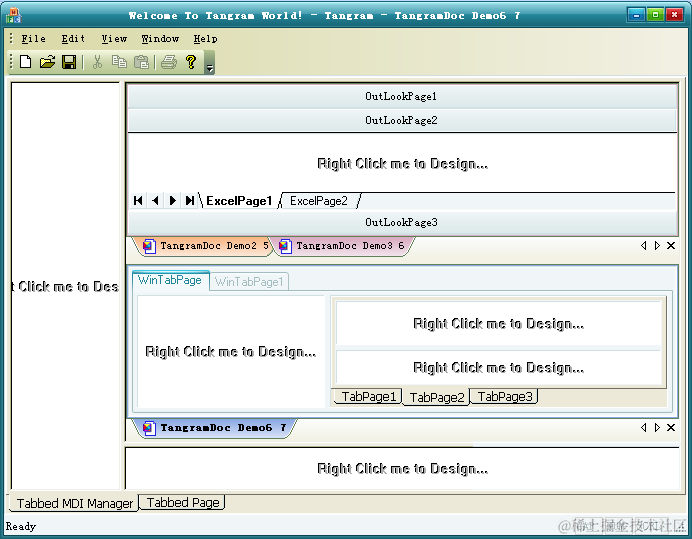The width and height of the screenshot is (692, 539).
Task: Select the WinTabPage1 tab
Action: coord(249,282)
